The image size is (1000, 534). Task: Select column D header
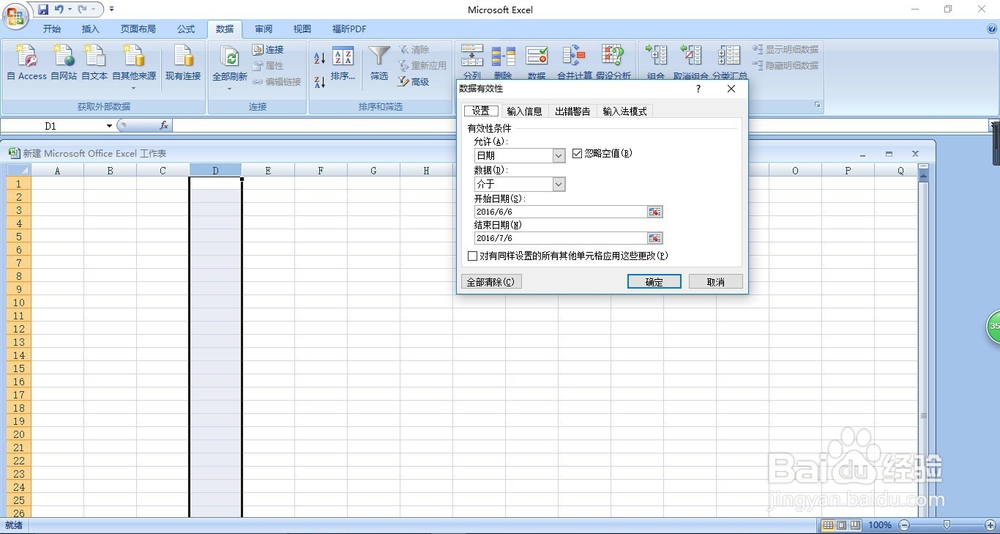pos(216,170)
